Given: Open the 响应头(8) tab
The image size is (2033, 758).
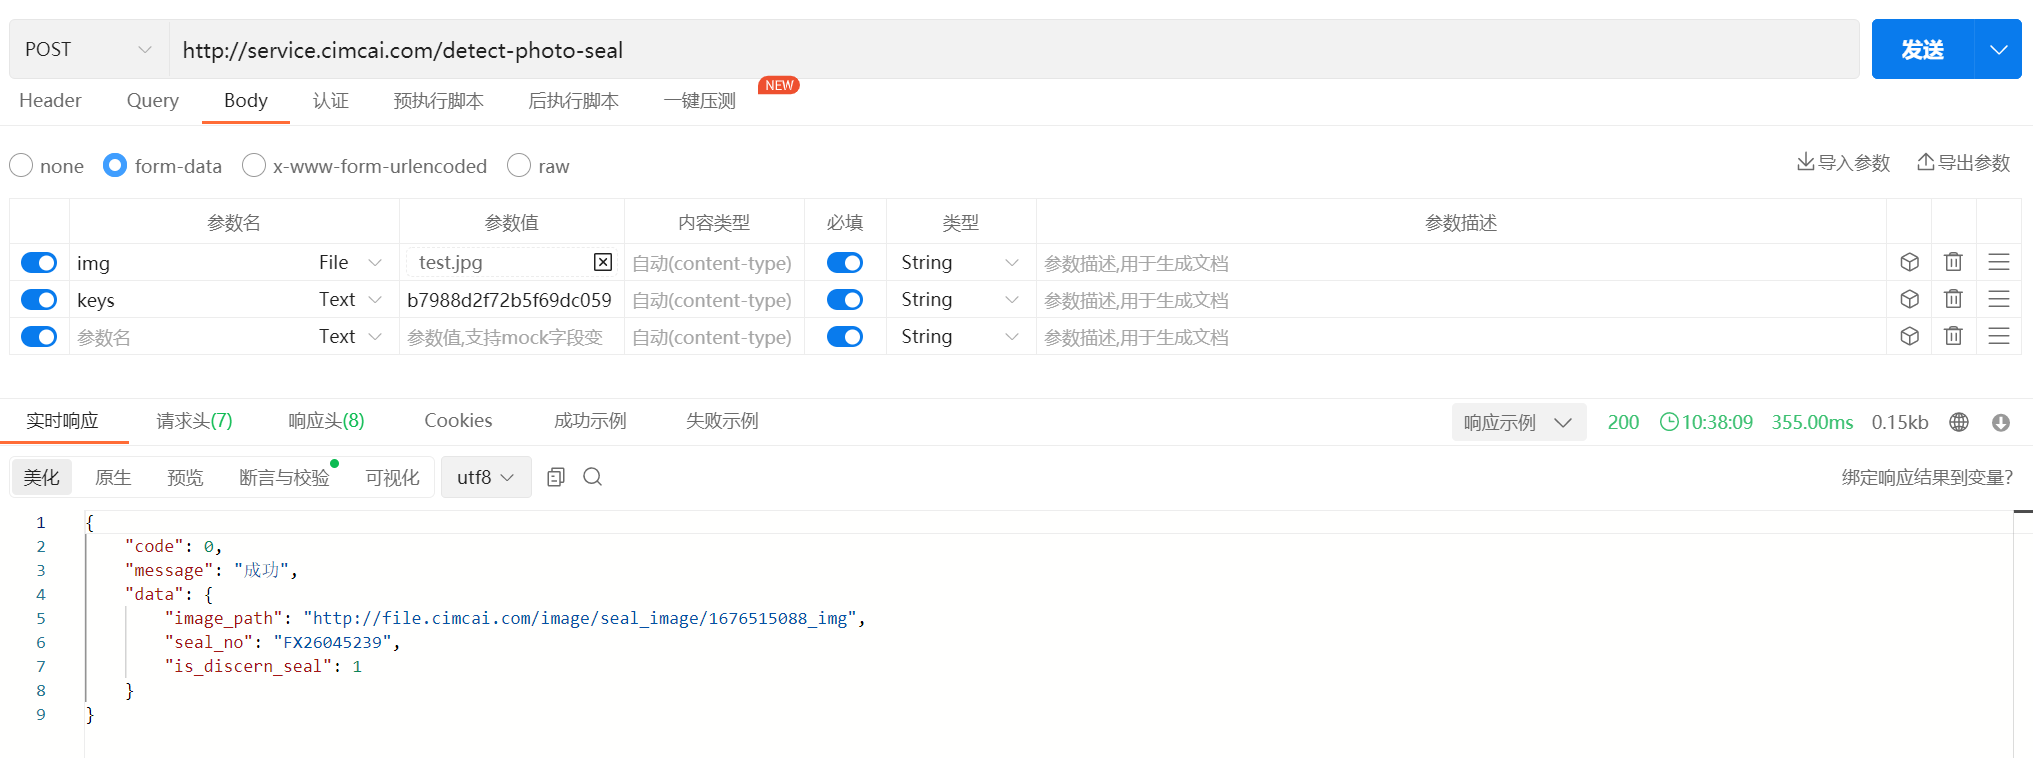Looking at the screenshot, I should [326, 421].
